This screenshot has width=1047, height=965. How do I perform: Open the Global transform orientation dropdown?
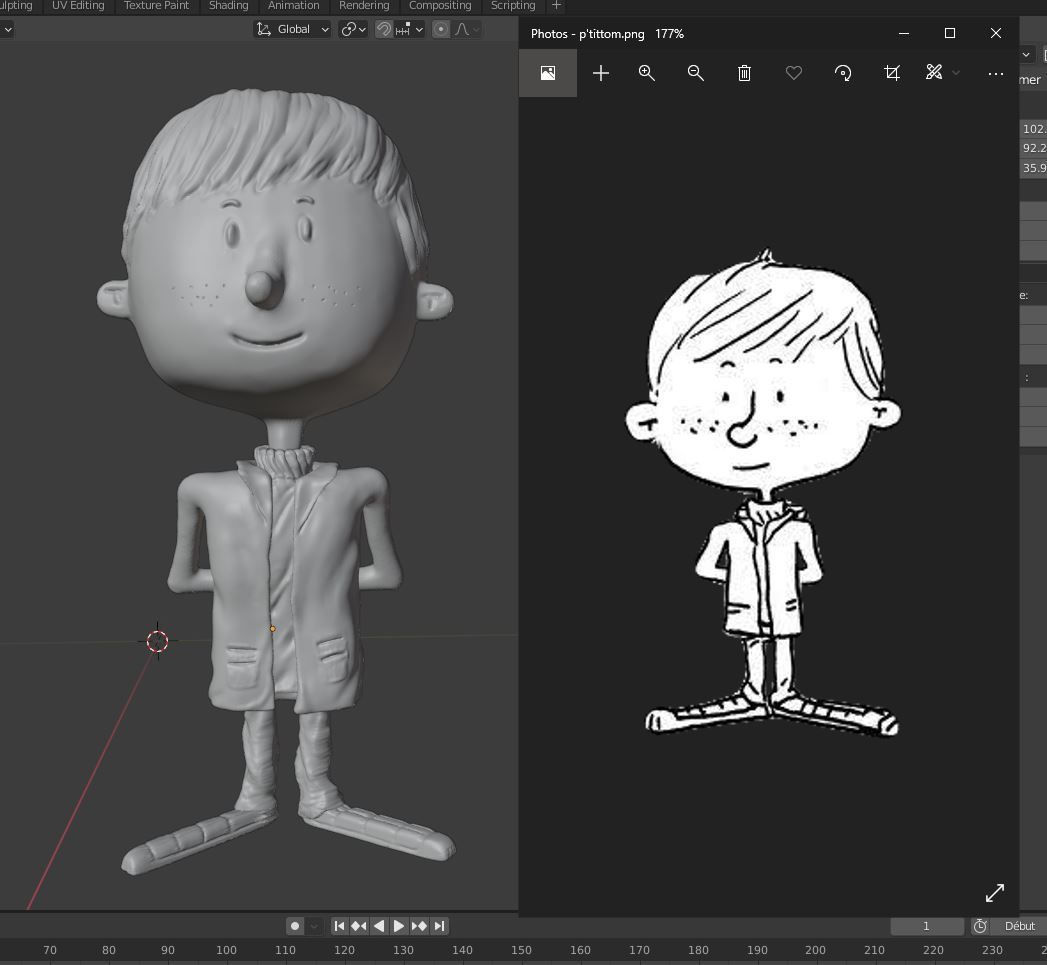[293, 29]
